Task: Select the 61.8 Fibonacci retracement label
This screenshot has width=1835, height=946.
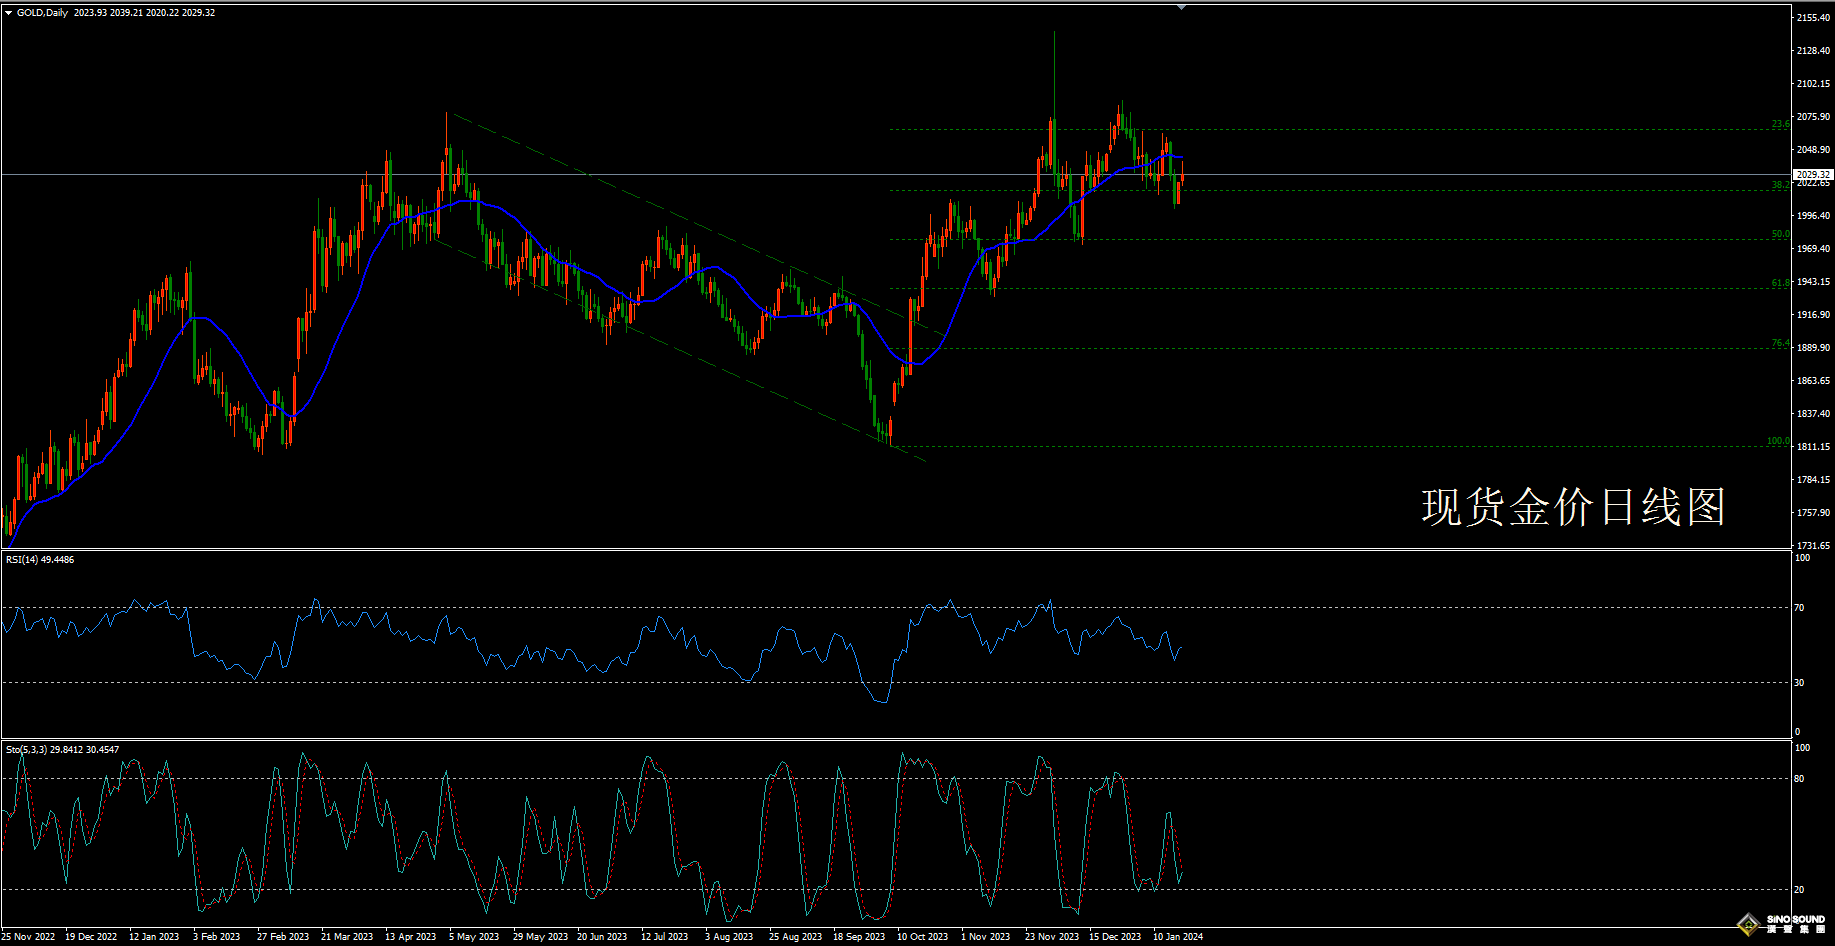Action: click(x=1780, y=283)
